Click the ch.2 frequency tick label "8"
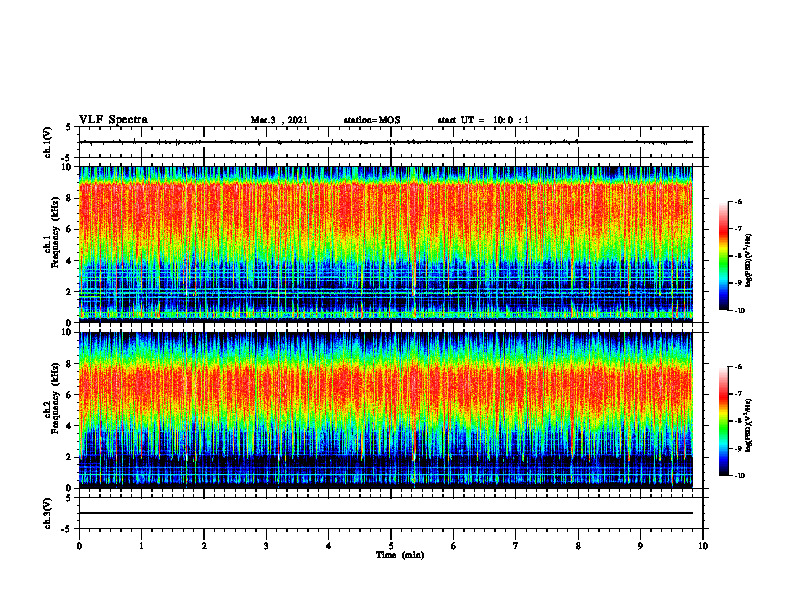 (x=70, y=364)
